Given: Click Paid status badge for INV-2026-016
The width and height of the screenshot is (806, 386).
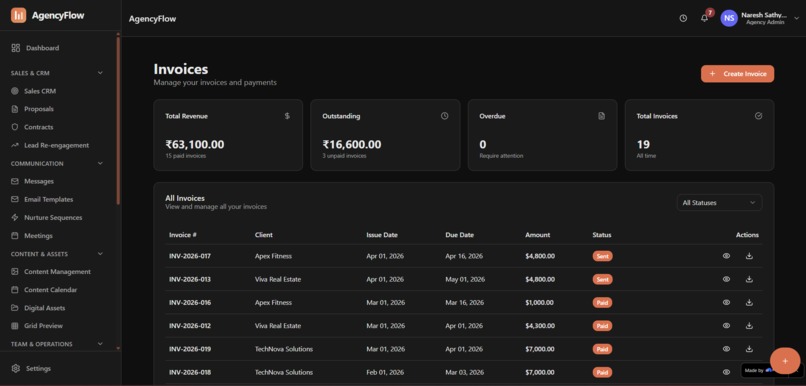Looking at the screenshot, I should pos(602,302).
